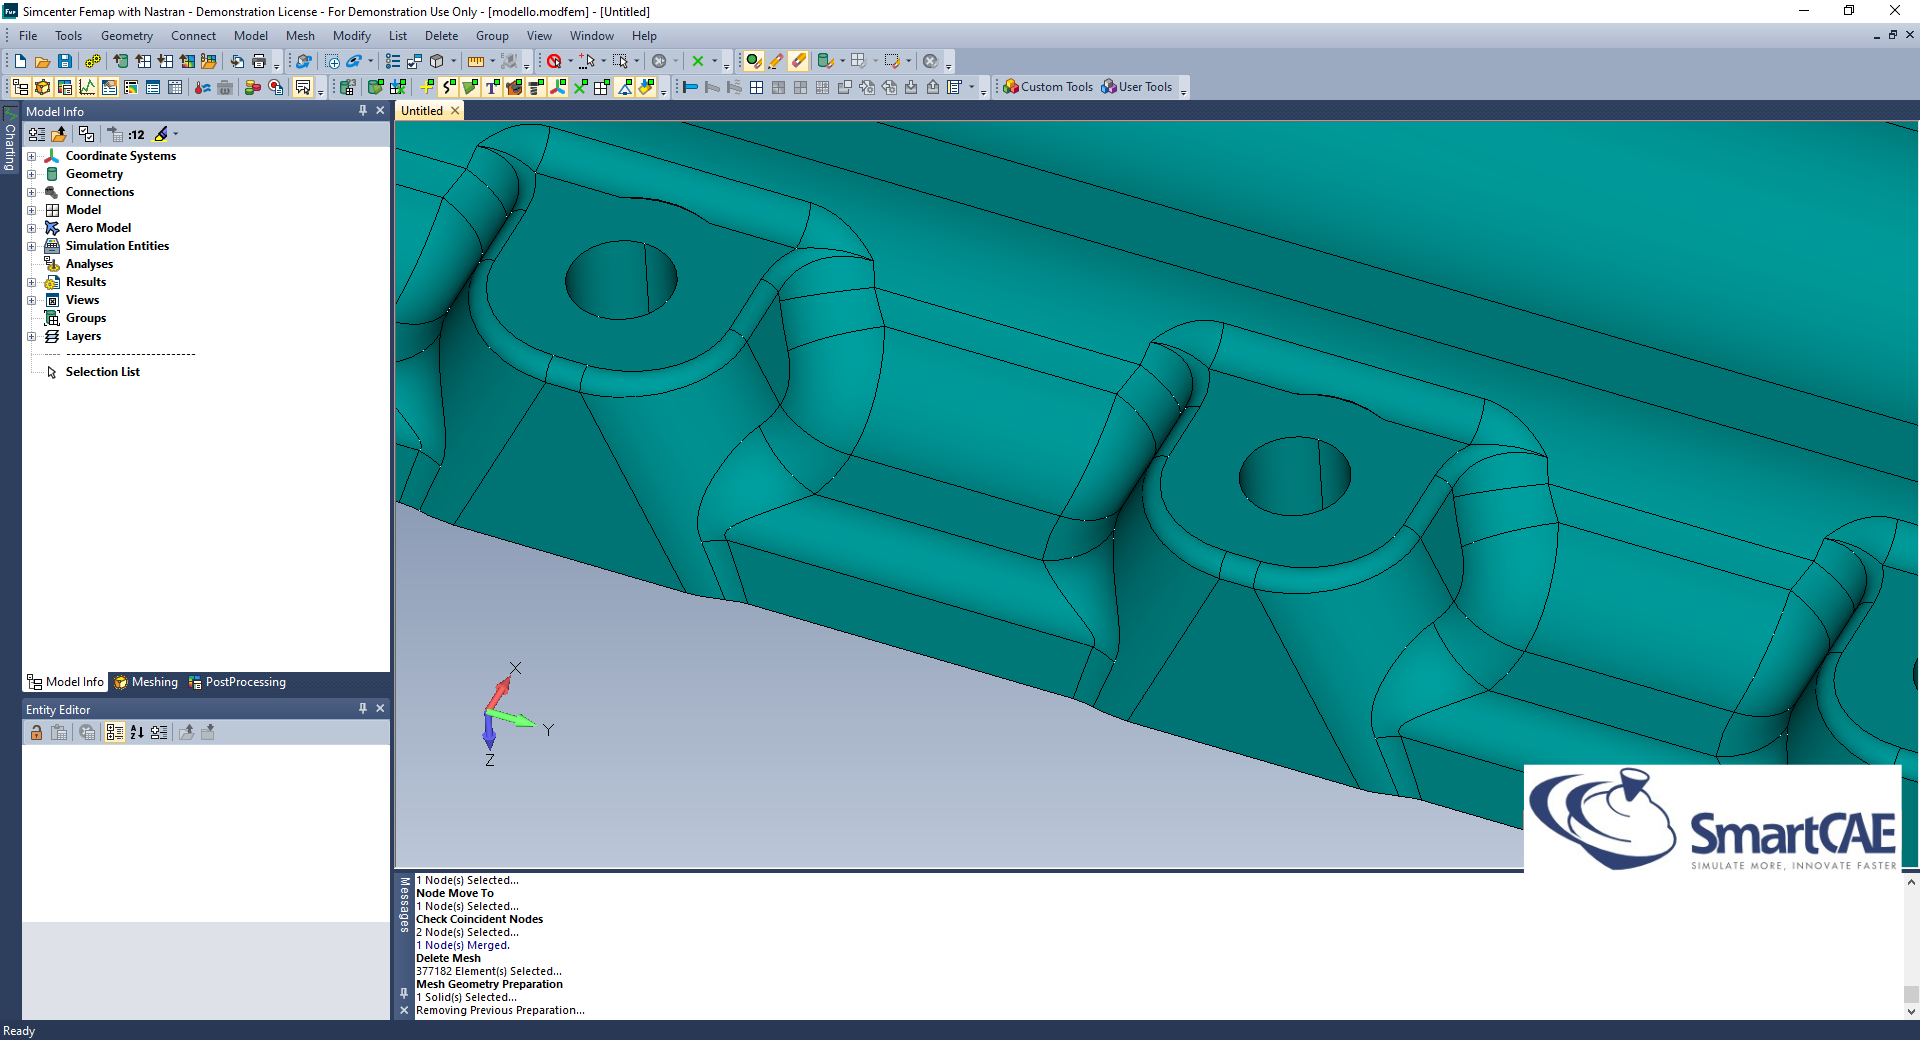
Task: Click the blue T text entity icon
Action: point(492,87)
